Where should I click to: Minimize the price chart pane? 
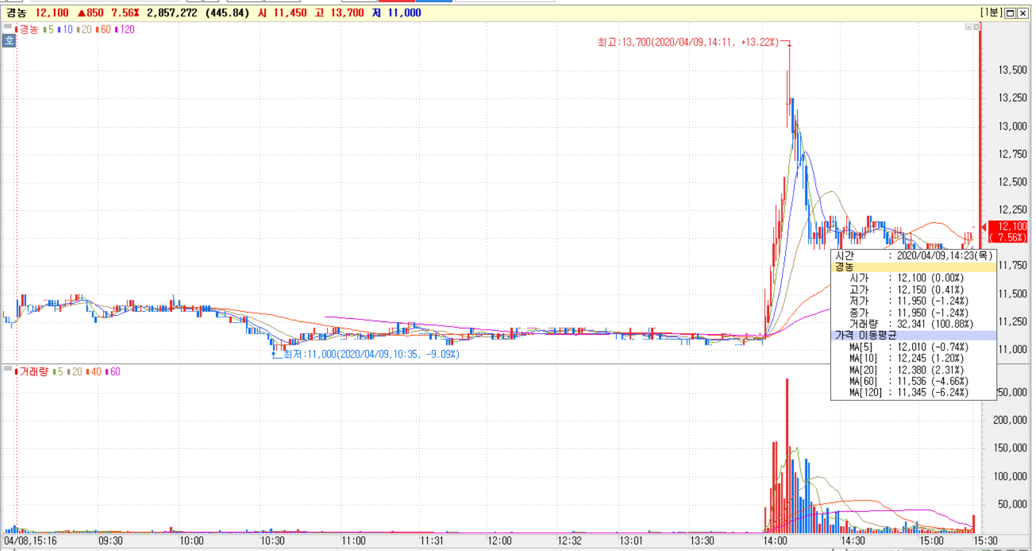(969, 27)
